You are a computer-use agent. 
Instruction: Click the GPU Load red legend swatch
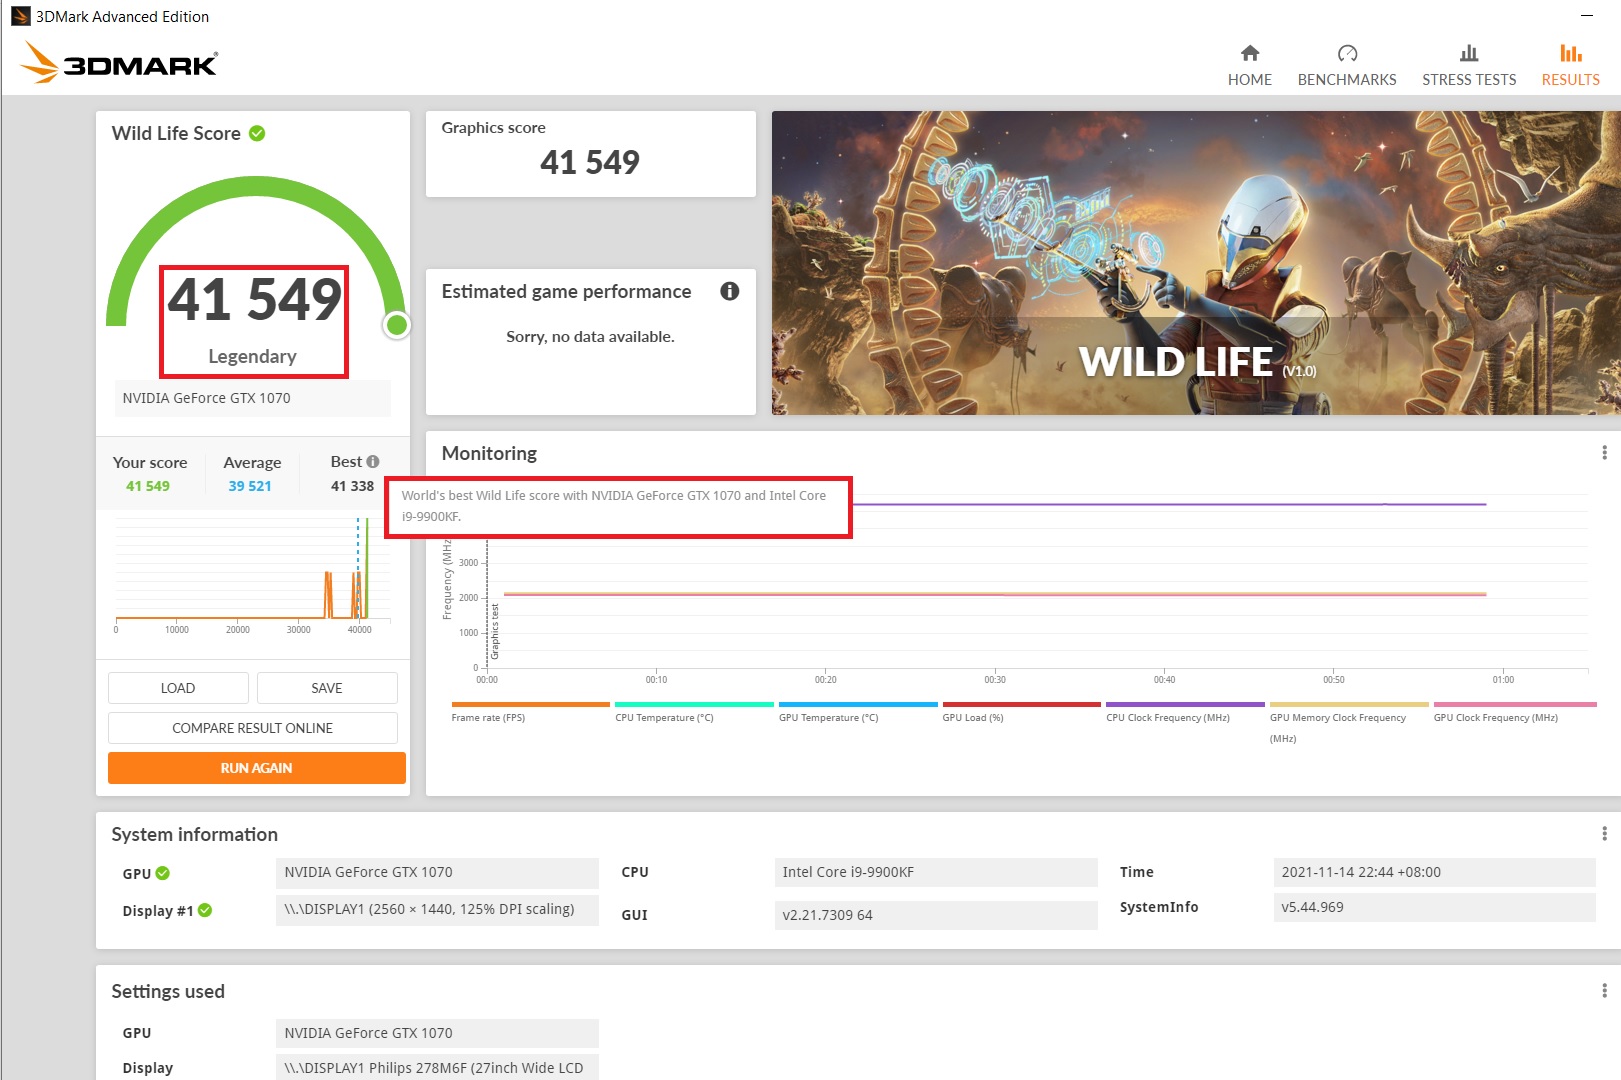[1021, 704]
